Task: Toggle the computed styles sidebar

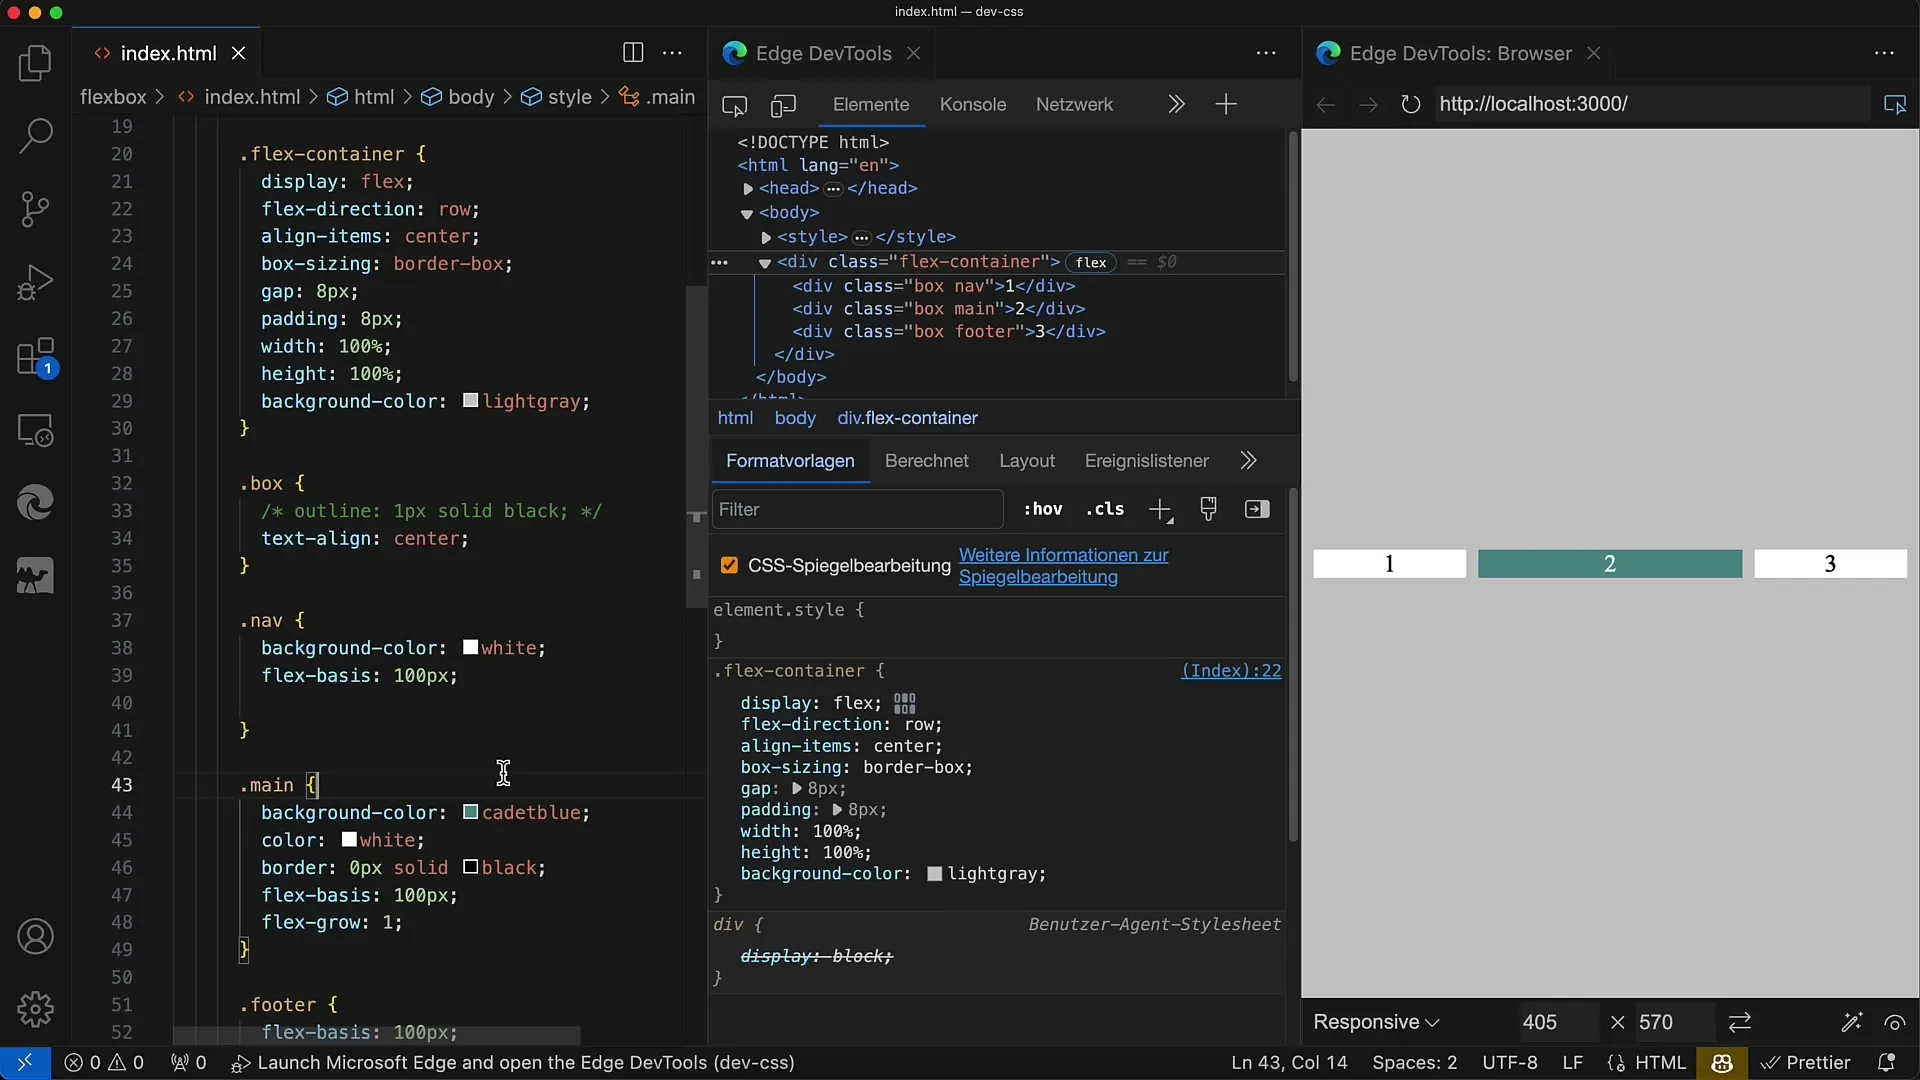Action: click(1257, 509)
